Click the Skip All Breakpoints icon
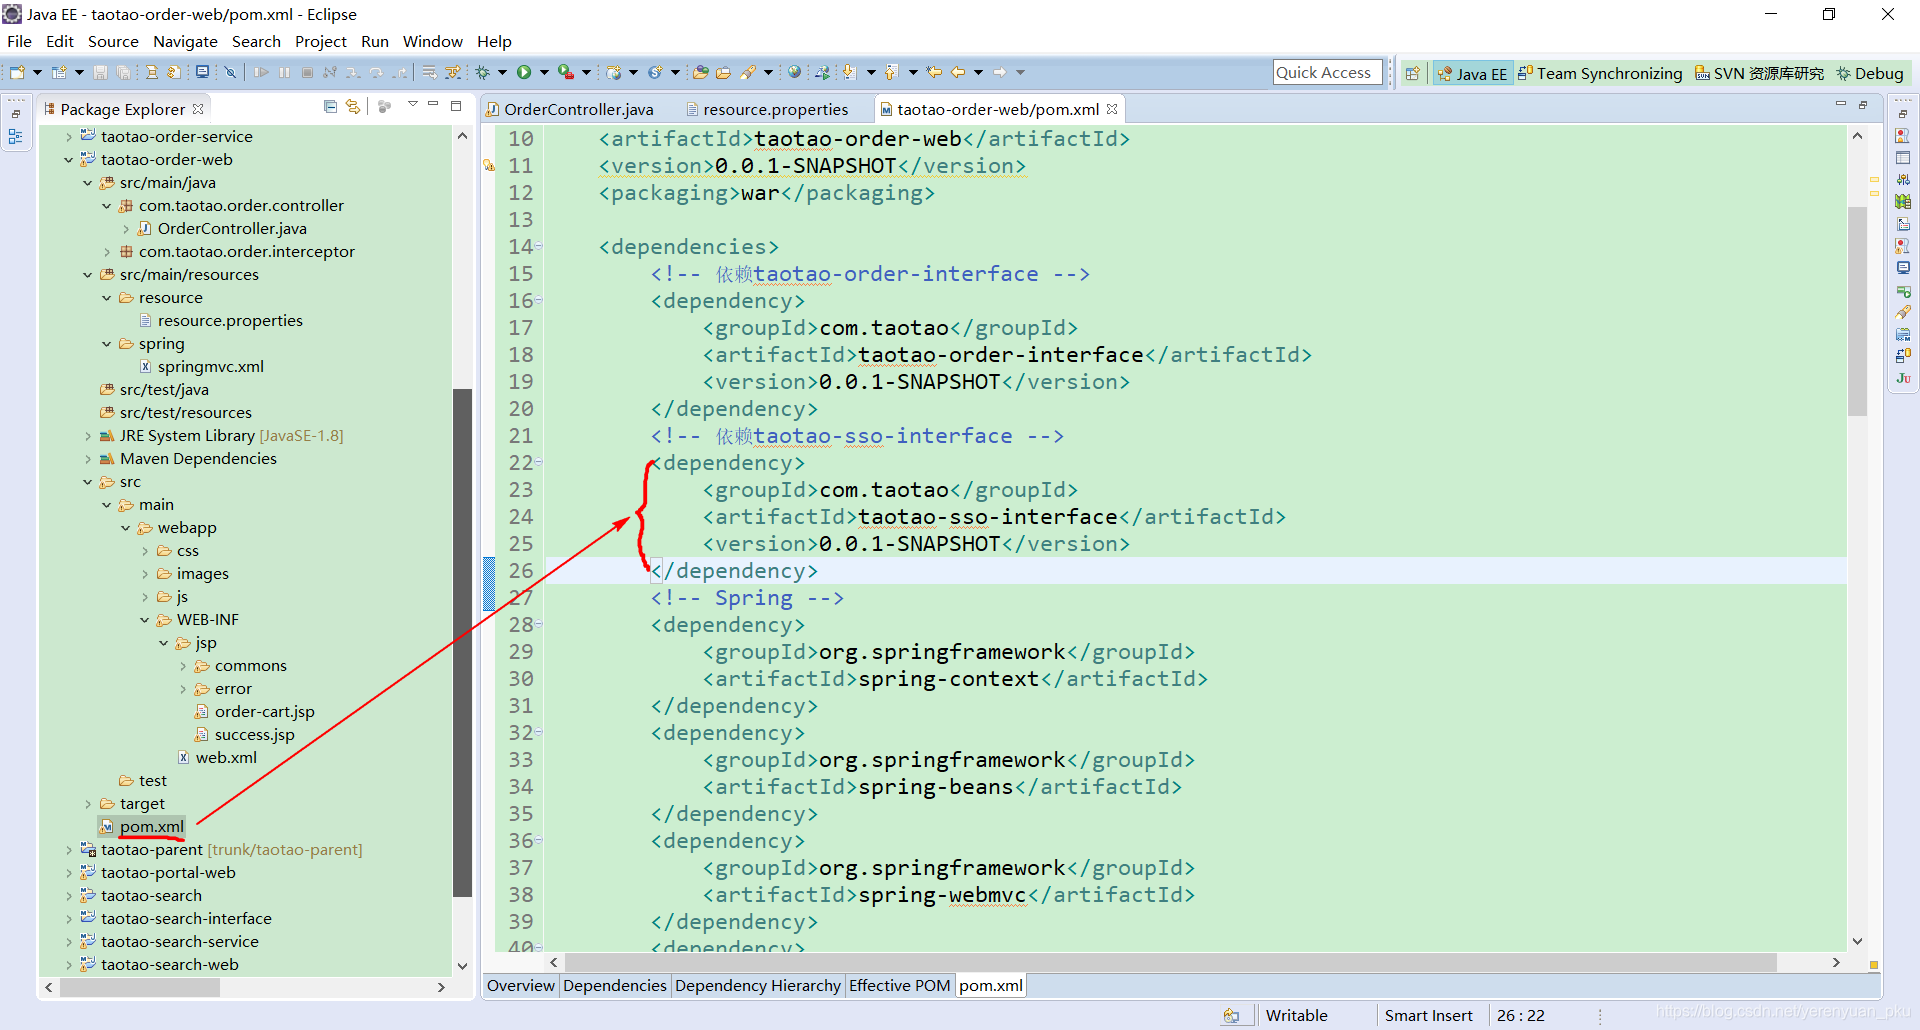 pos(230,72)
